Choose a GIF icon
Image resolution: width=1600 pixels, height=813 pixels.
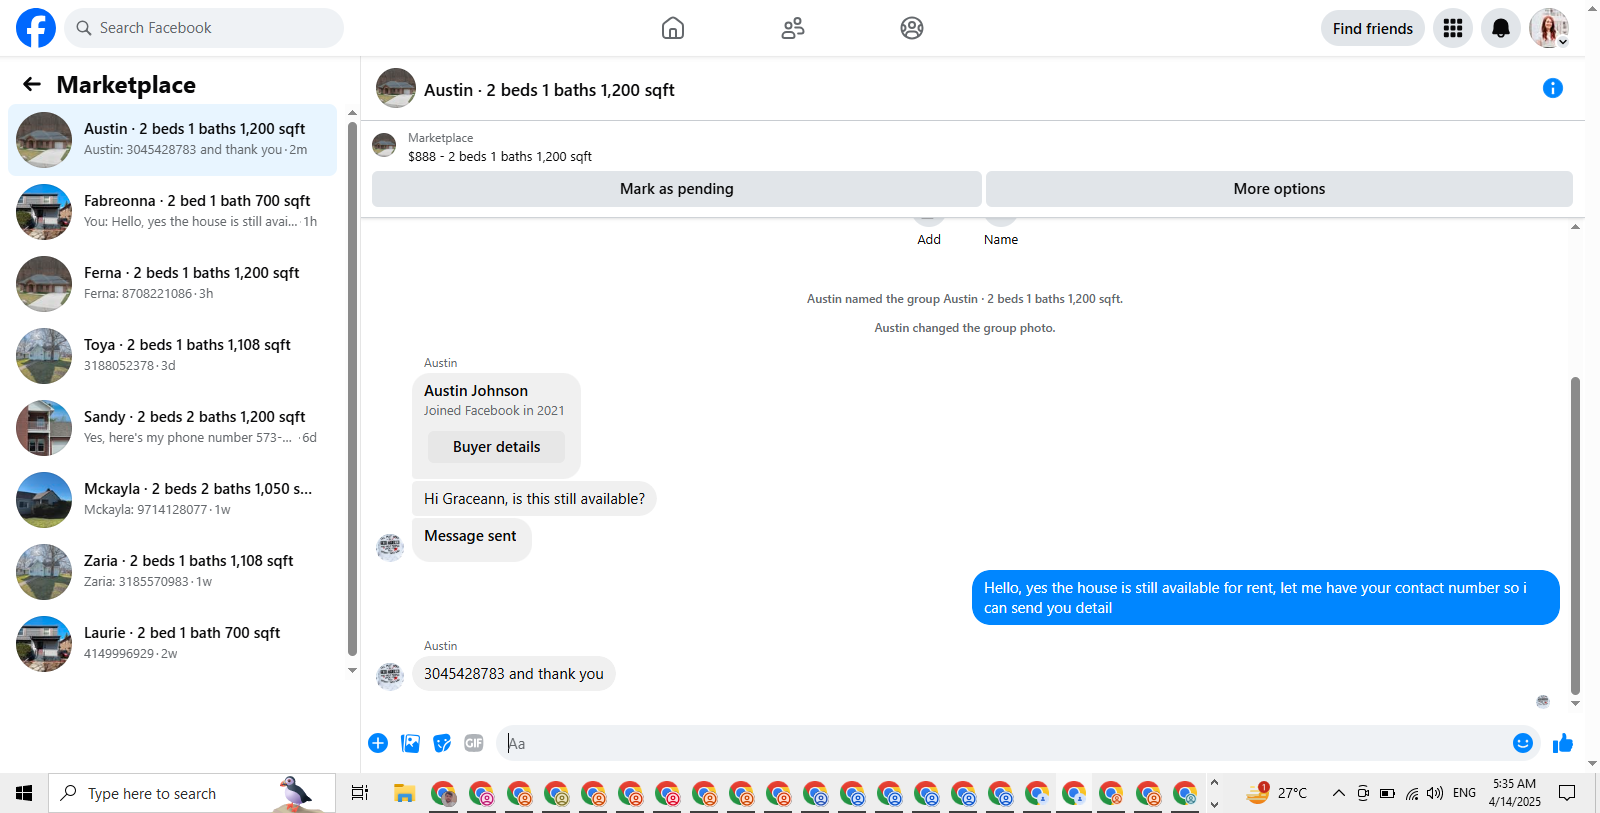click(x=474, y=743)
